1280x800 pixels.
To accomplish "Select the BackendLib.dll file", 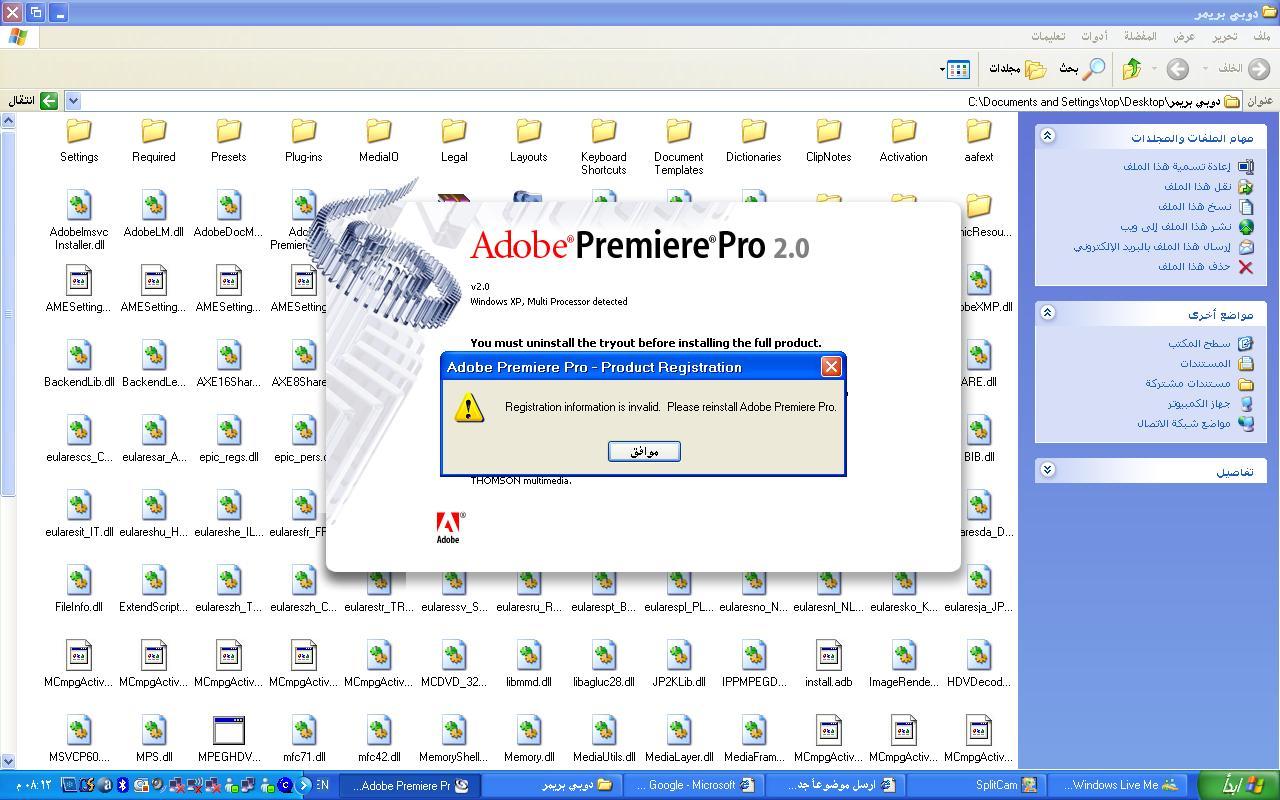I will [x=79, y=365].
